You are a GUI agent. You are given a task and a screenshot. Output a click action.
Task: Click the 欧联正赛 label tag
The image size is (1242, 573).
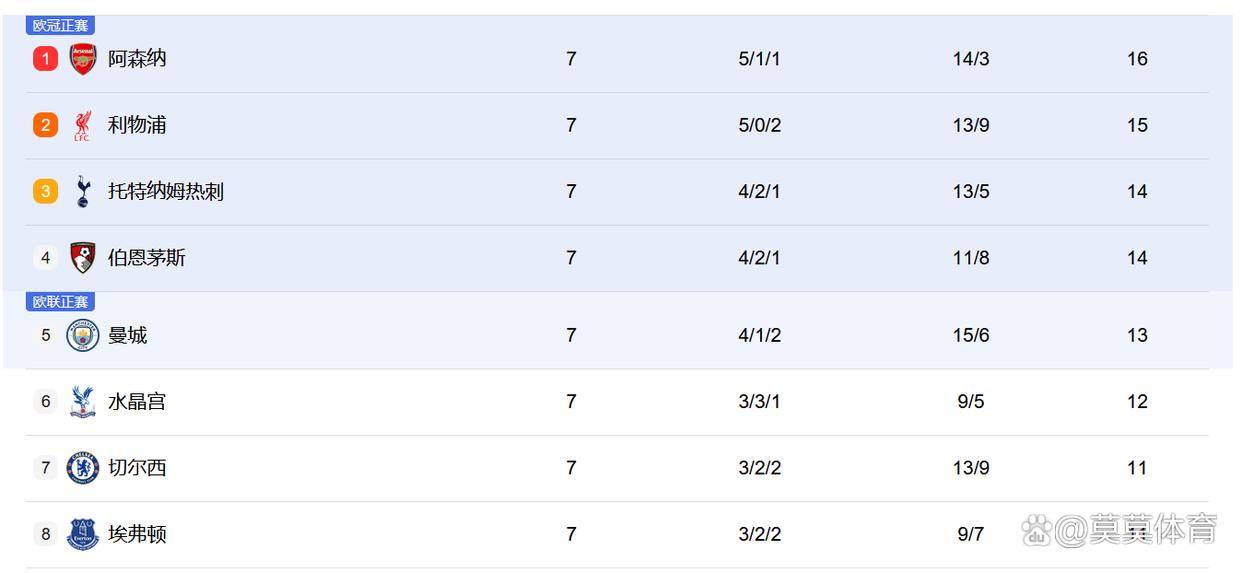(x=60, y=302)
